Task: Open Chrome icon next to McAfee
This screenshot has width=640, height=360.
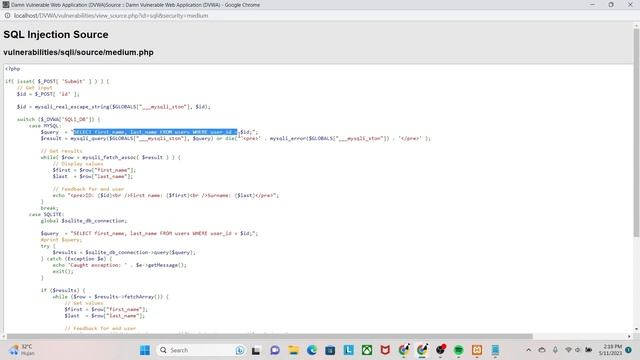Action: pyautogui.click(x=404, y=350)
